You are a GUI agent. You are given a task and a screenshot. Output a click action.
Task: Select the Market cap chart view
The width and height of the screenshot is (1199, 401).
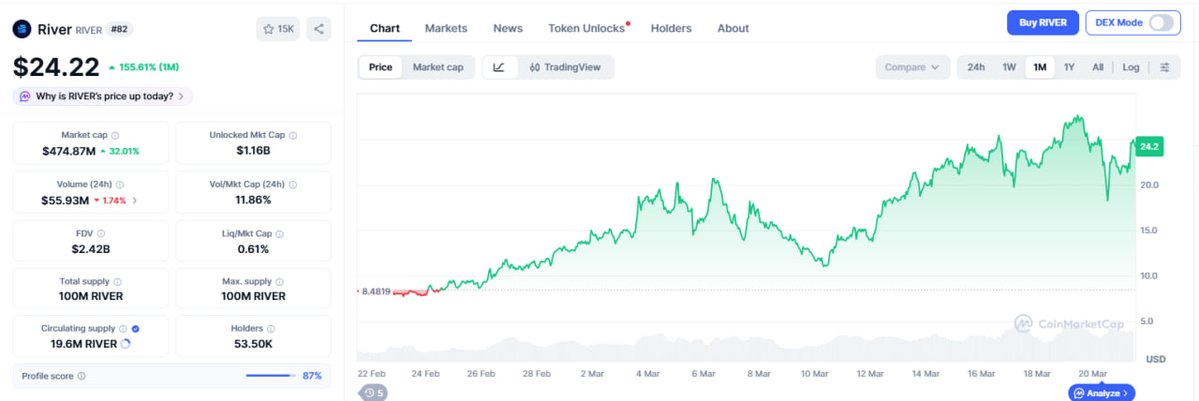438,67
